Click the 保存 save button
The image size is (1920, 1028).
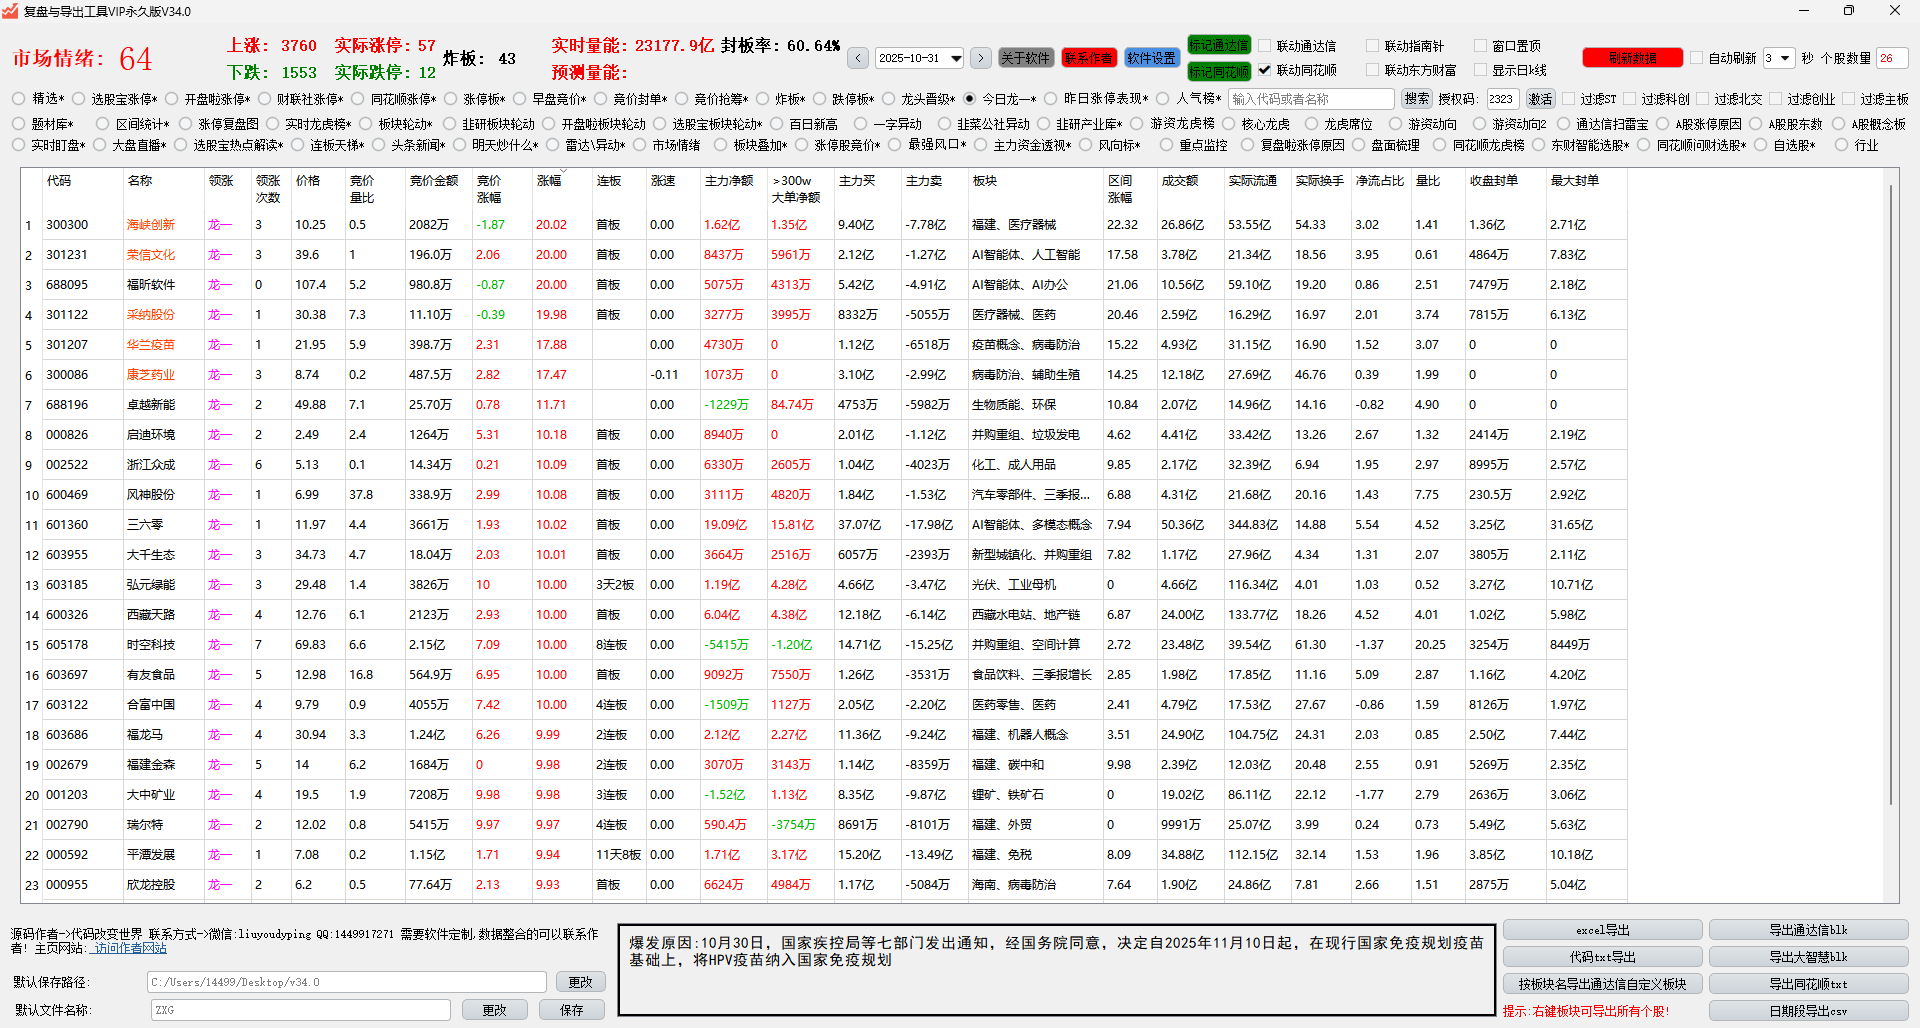[x=571, y=1010]
